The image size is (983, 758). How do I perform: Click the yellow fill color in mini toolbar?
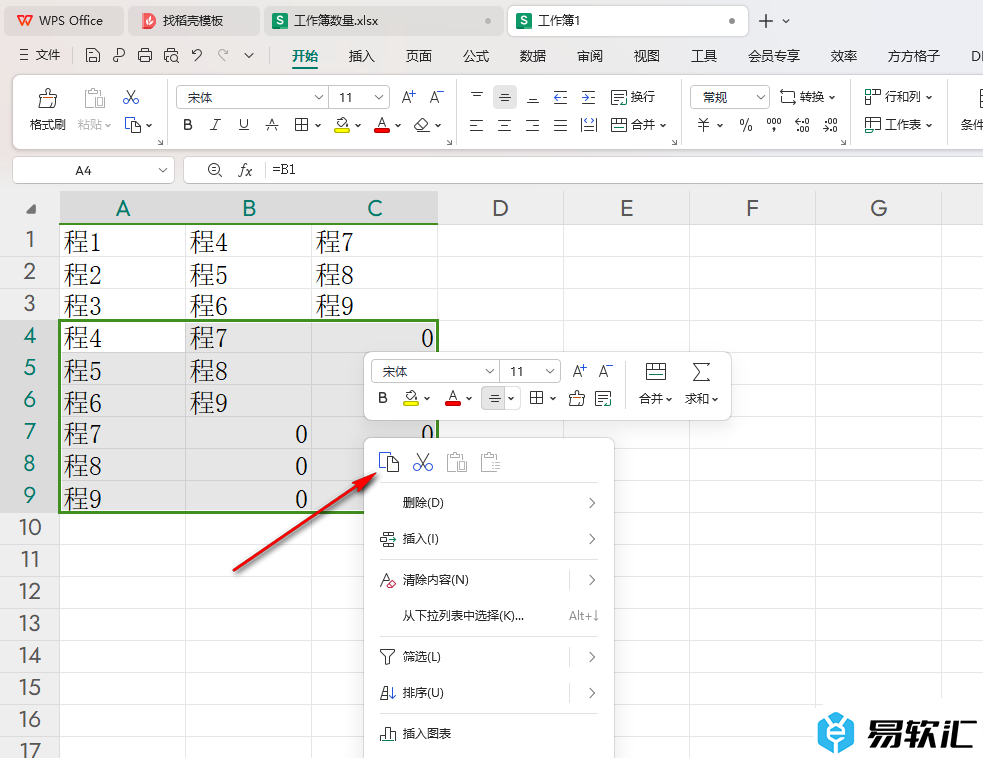click(x=411, y=398)
